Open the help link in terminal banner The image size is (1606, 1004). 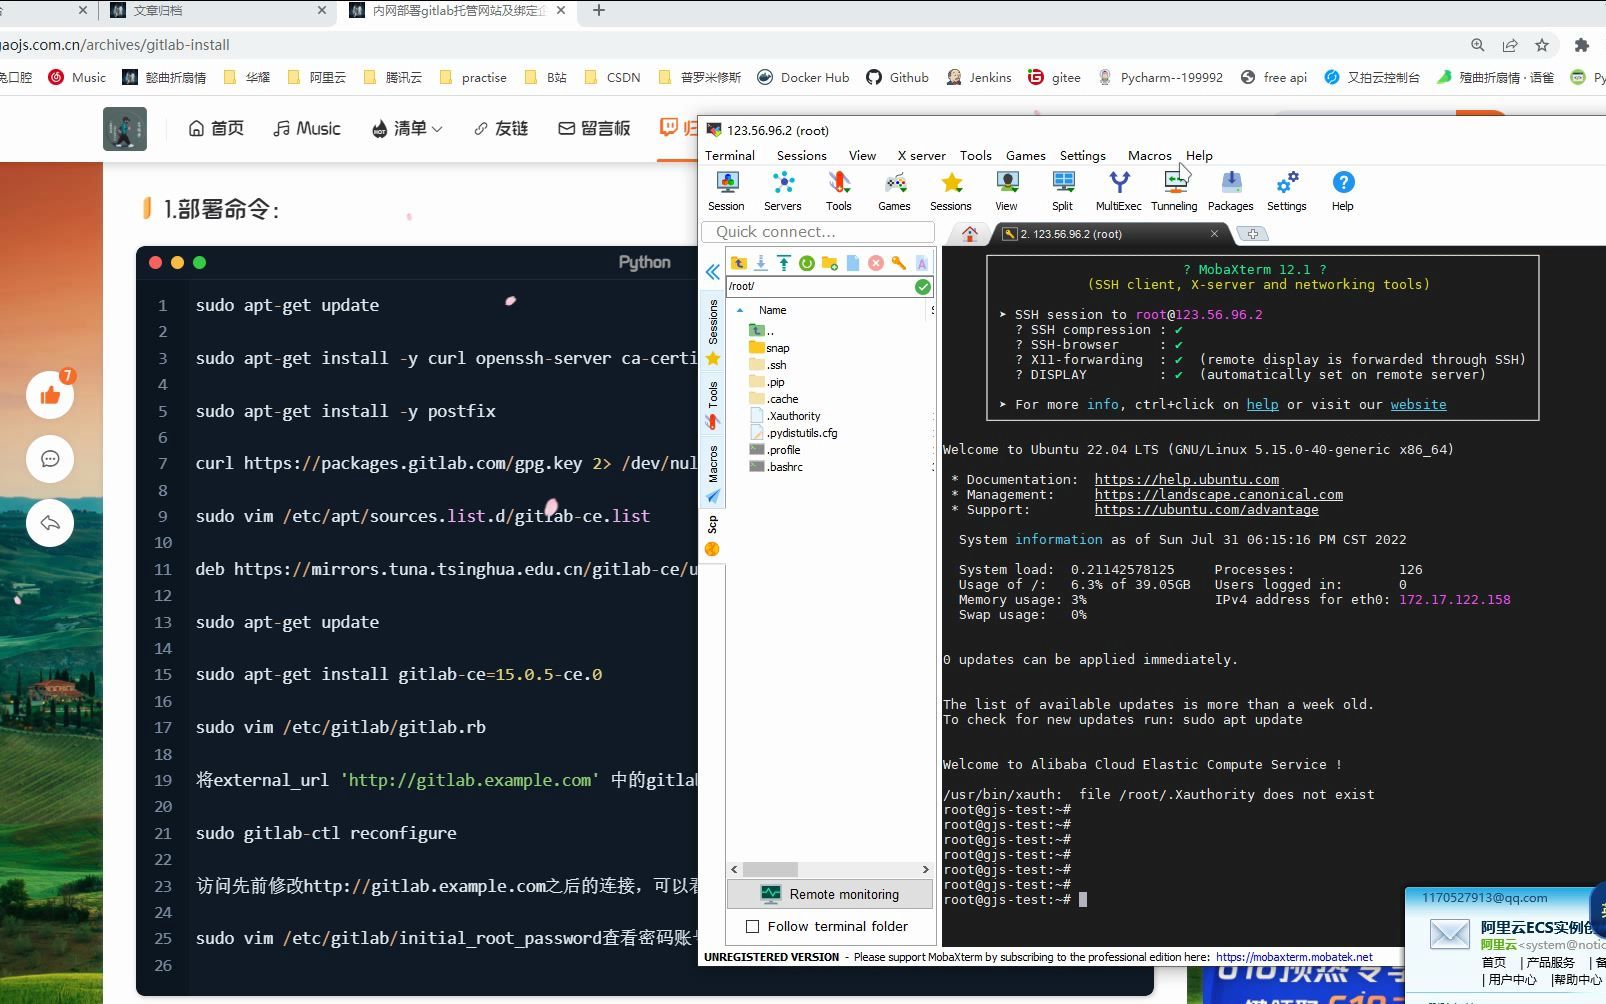(x=1262, y=405)
